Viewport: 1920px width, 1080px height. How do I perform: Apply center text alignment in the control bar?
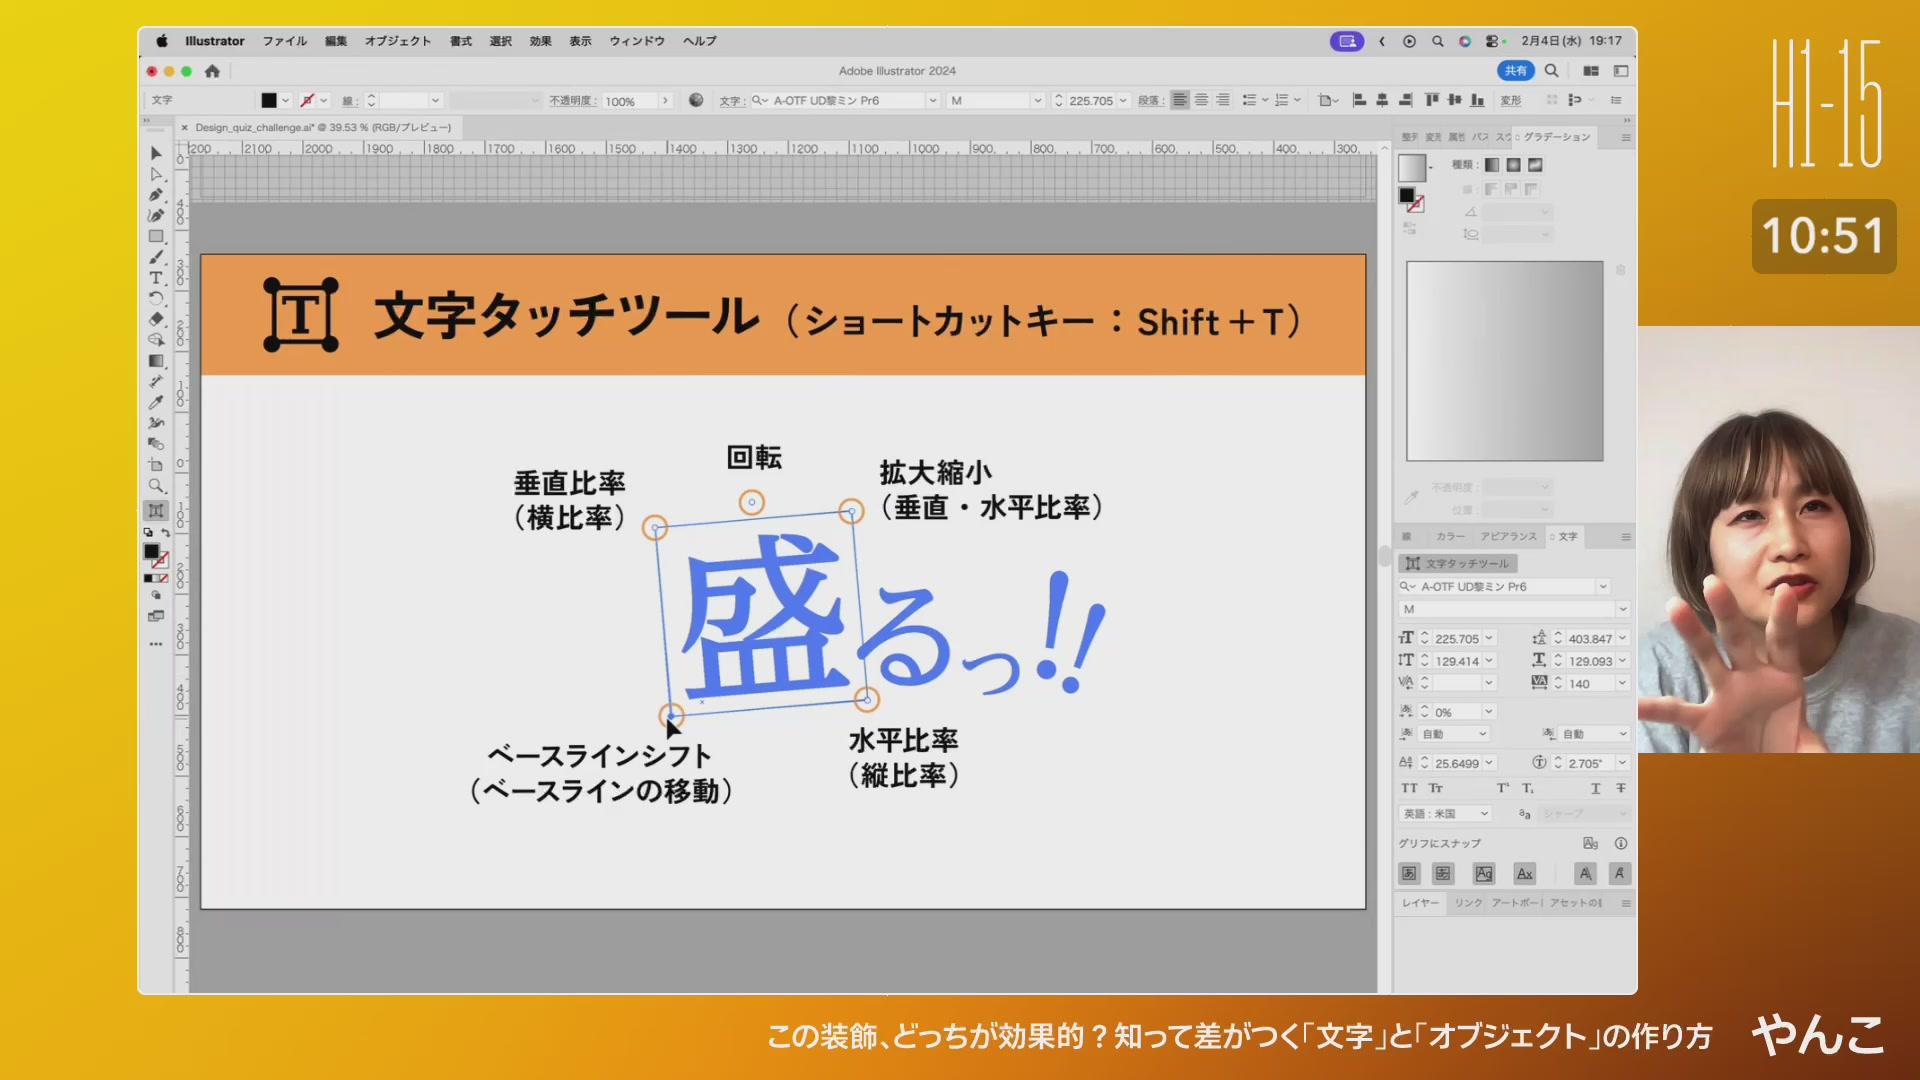coord(1201,100)
